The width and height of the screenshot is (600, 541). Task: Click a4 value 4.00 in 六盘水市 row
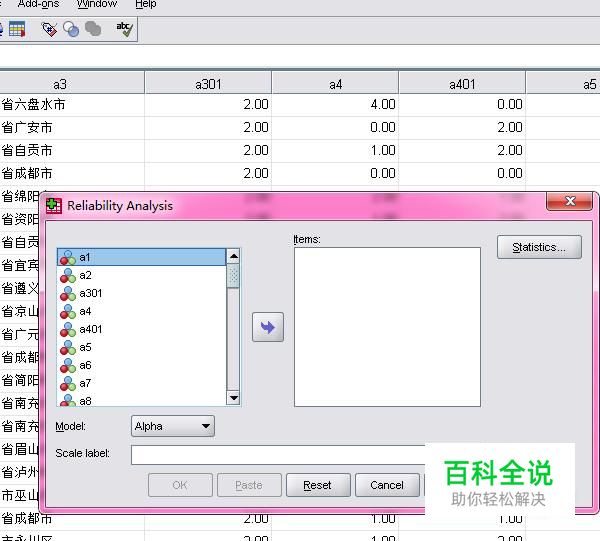point(335,104)
